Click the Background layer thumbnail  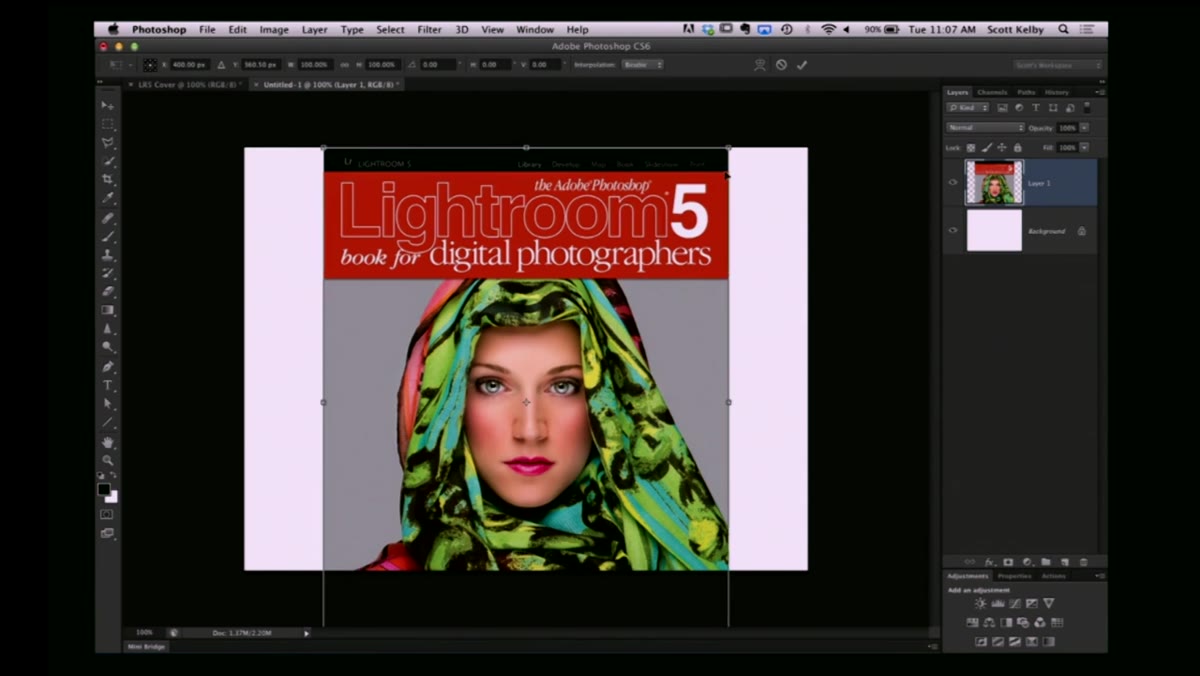click(994, 230)
